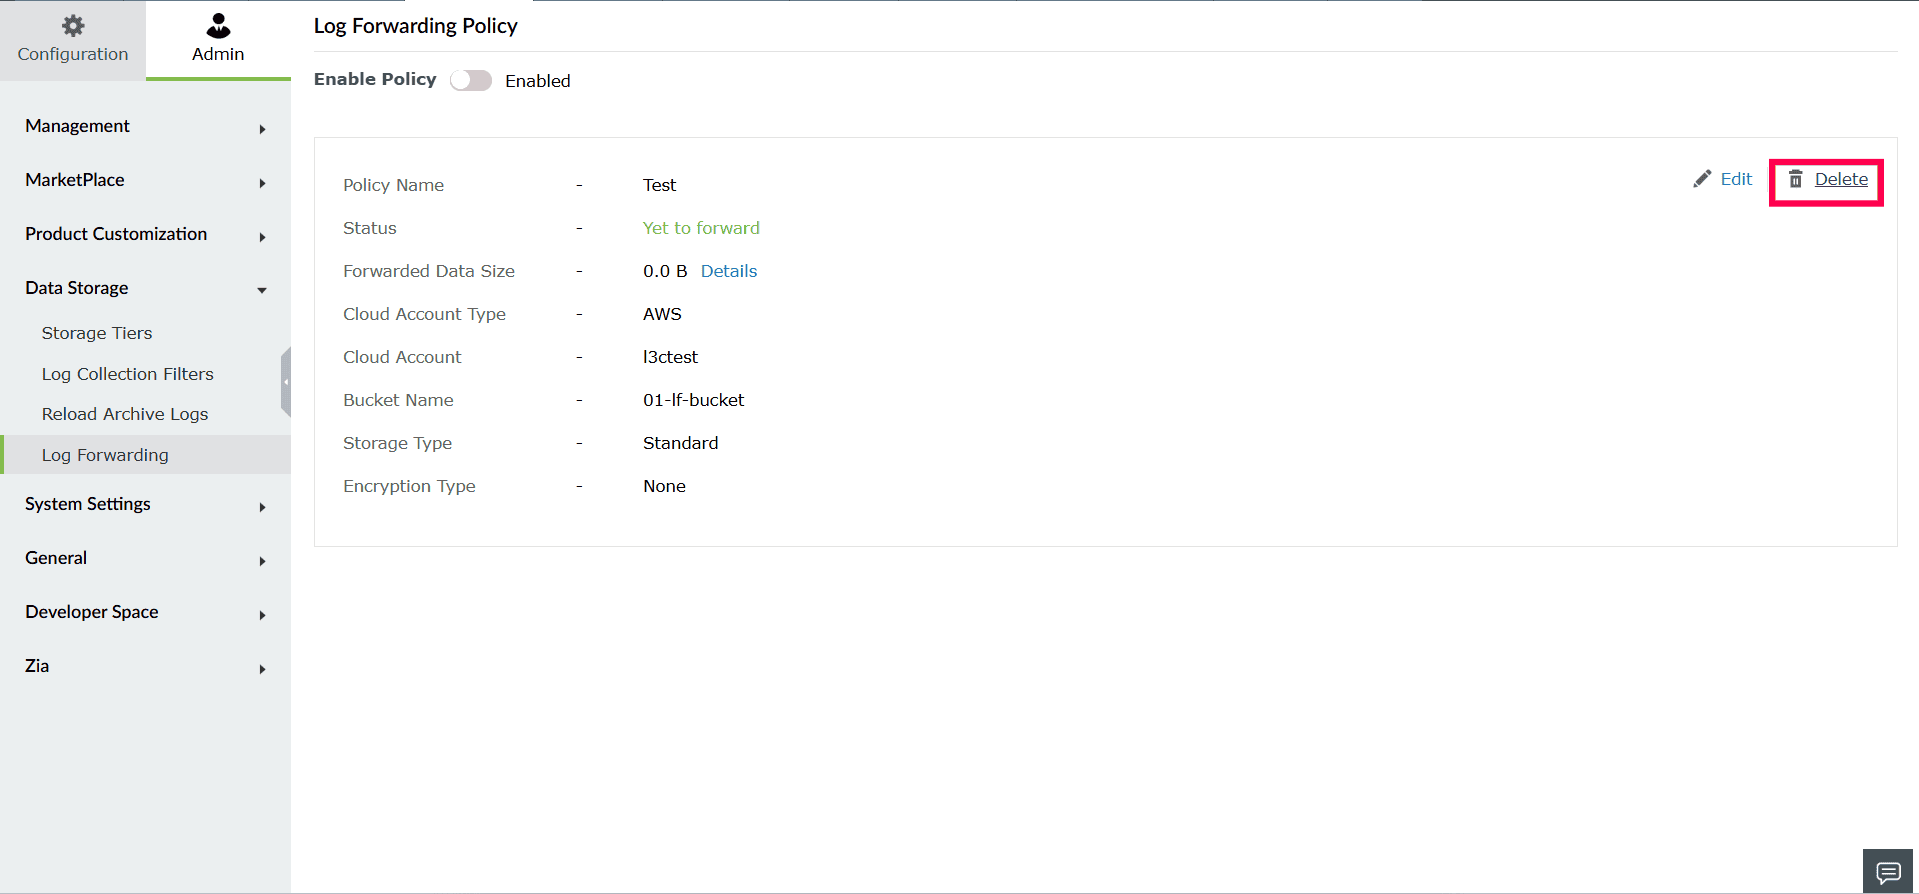Open Storage Tiers in sidebar
The width and height of the screenshot is (1919, 894).
click(97, 333)
